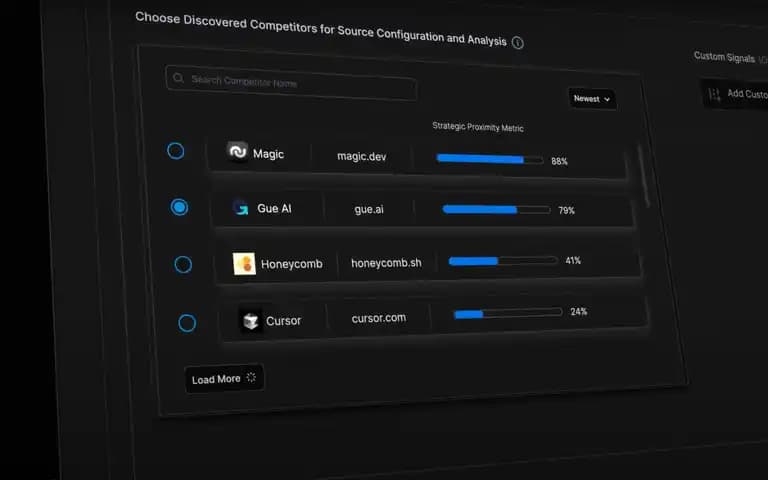This screenshot has height=480, width=768.
Task: Click the Load More button
Action: (225, 379)
